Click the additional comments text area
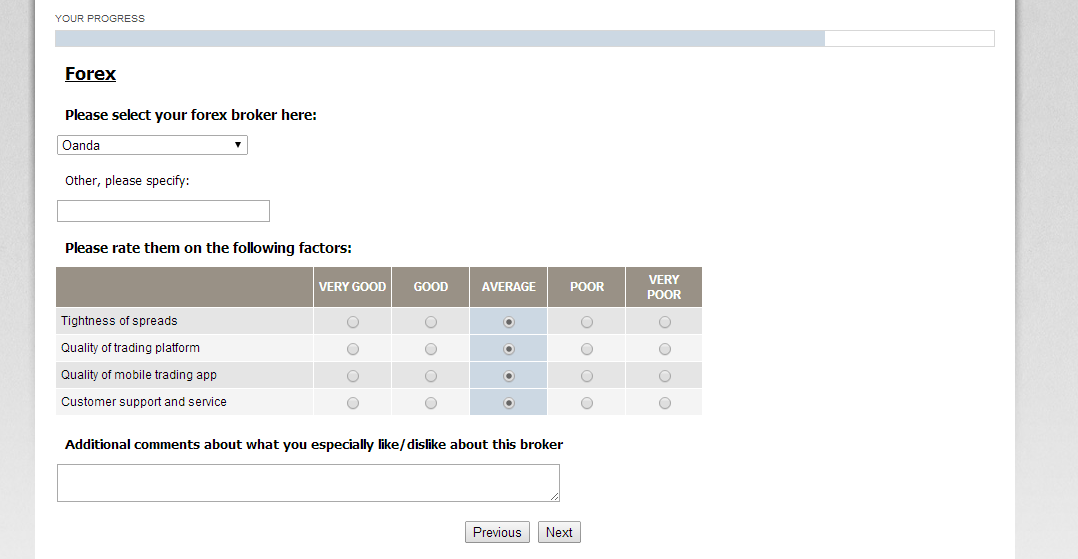The height and width of the screenshot is (559, 1078). click(308, 483)
